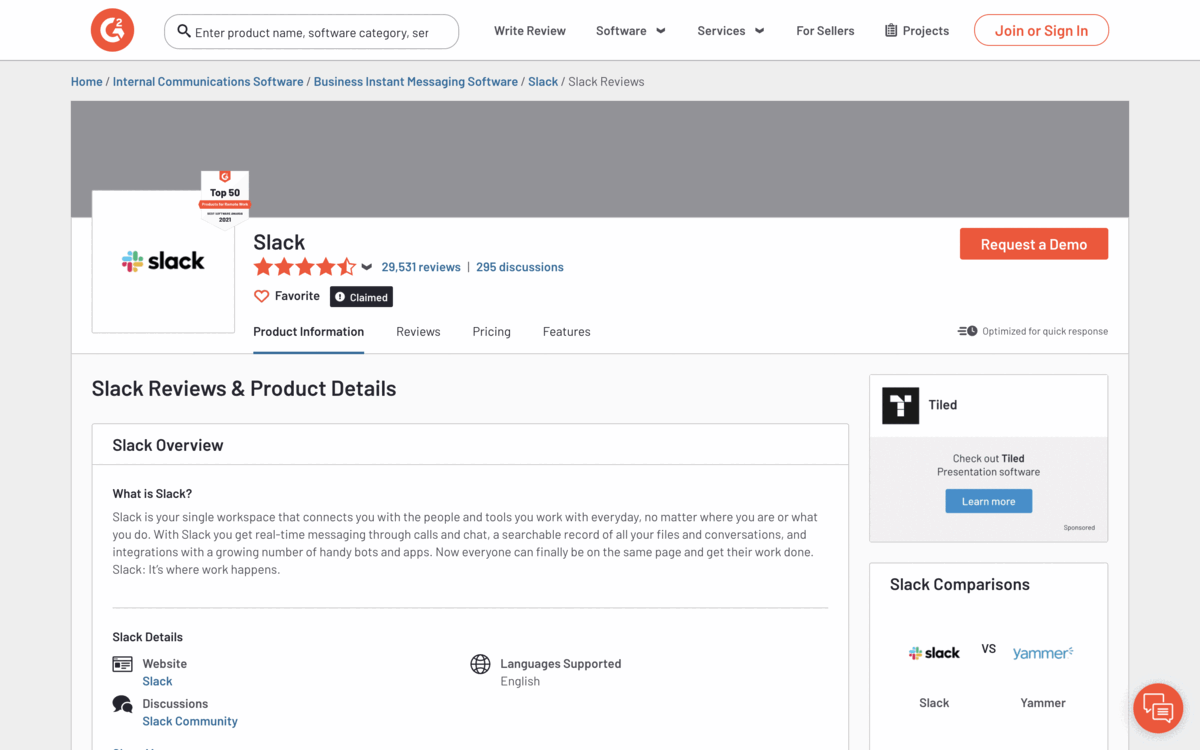Click the Discussions chat bubbles icon
This screenshot has width=1200, height=750.
tap(123, 704)
